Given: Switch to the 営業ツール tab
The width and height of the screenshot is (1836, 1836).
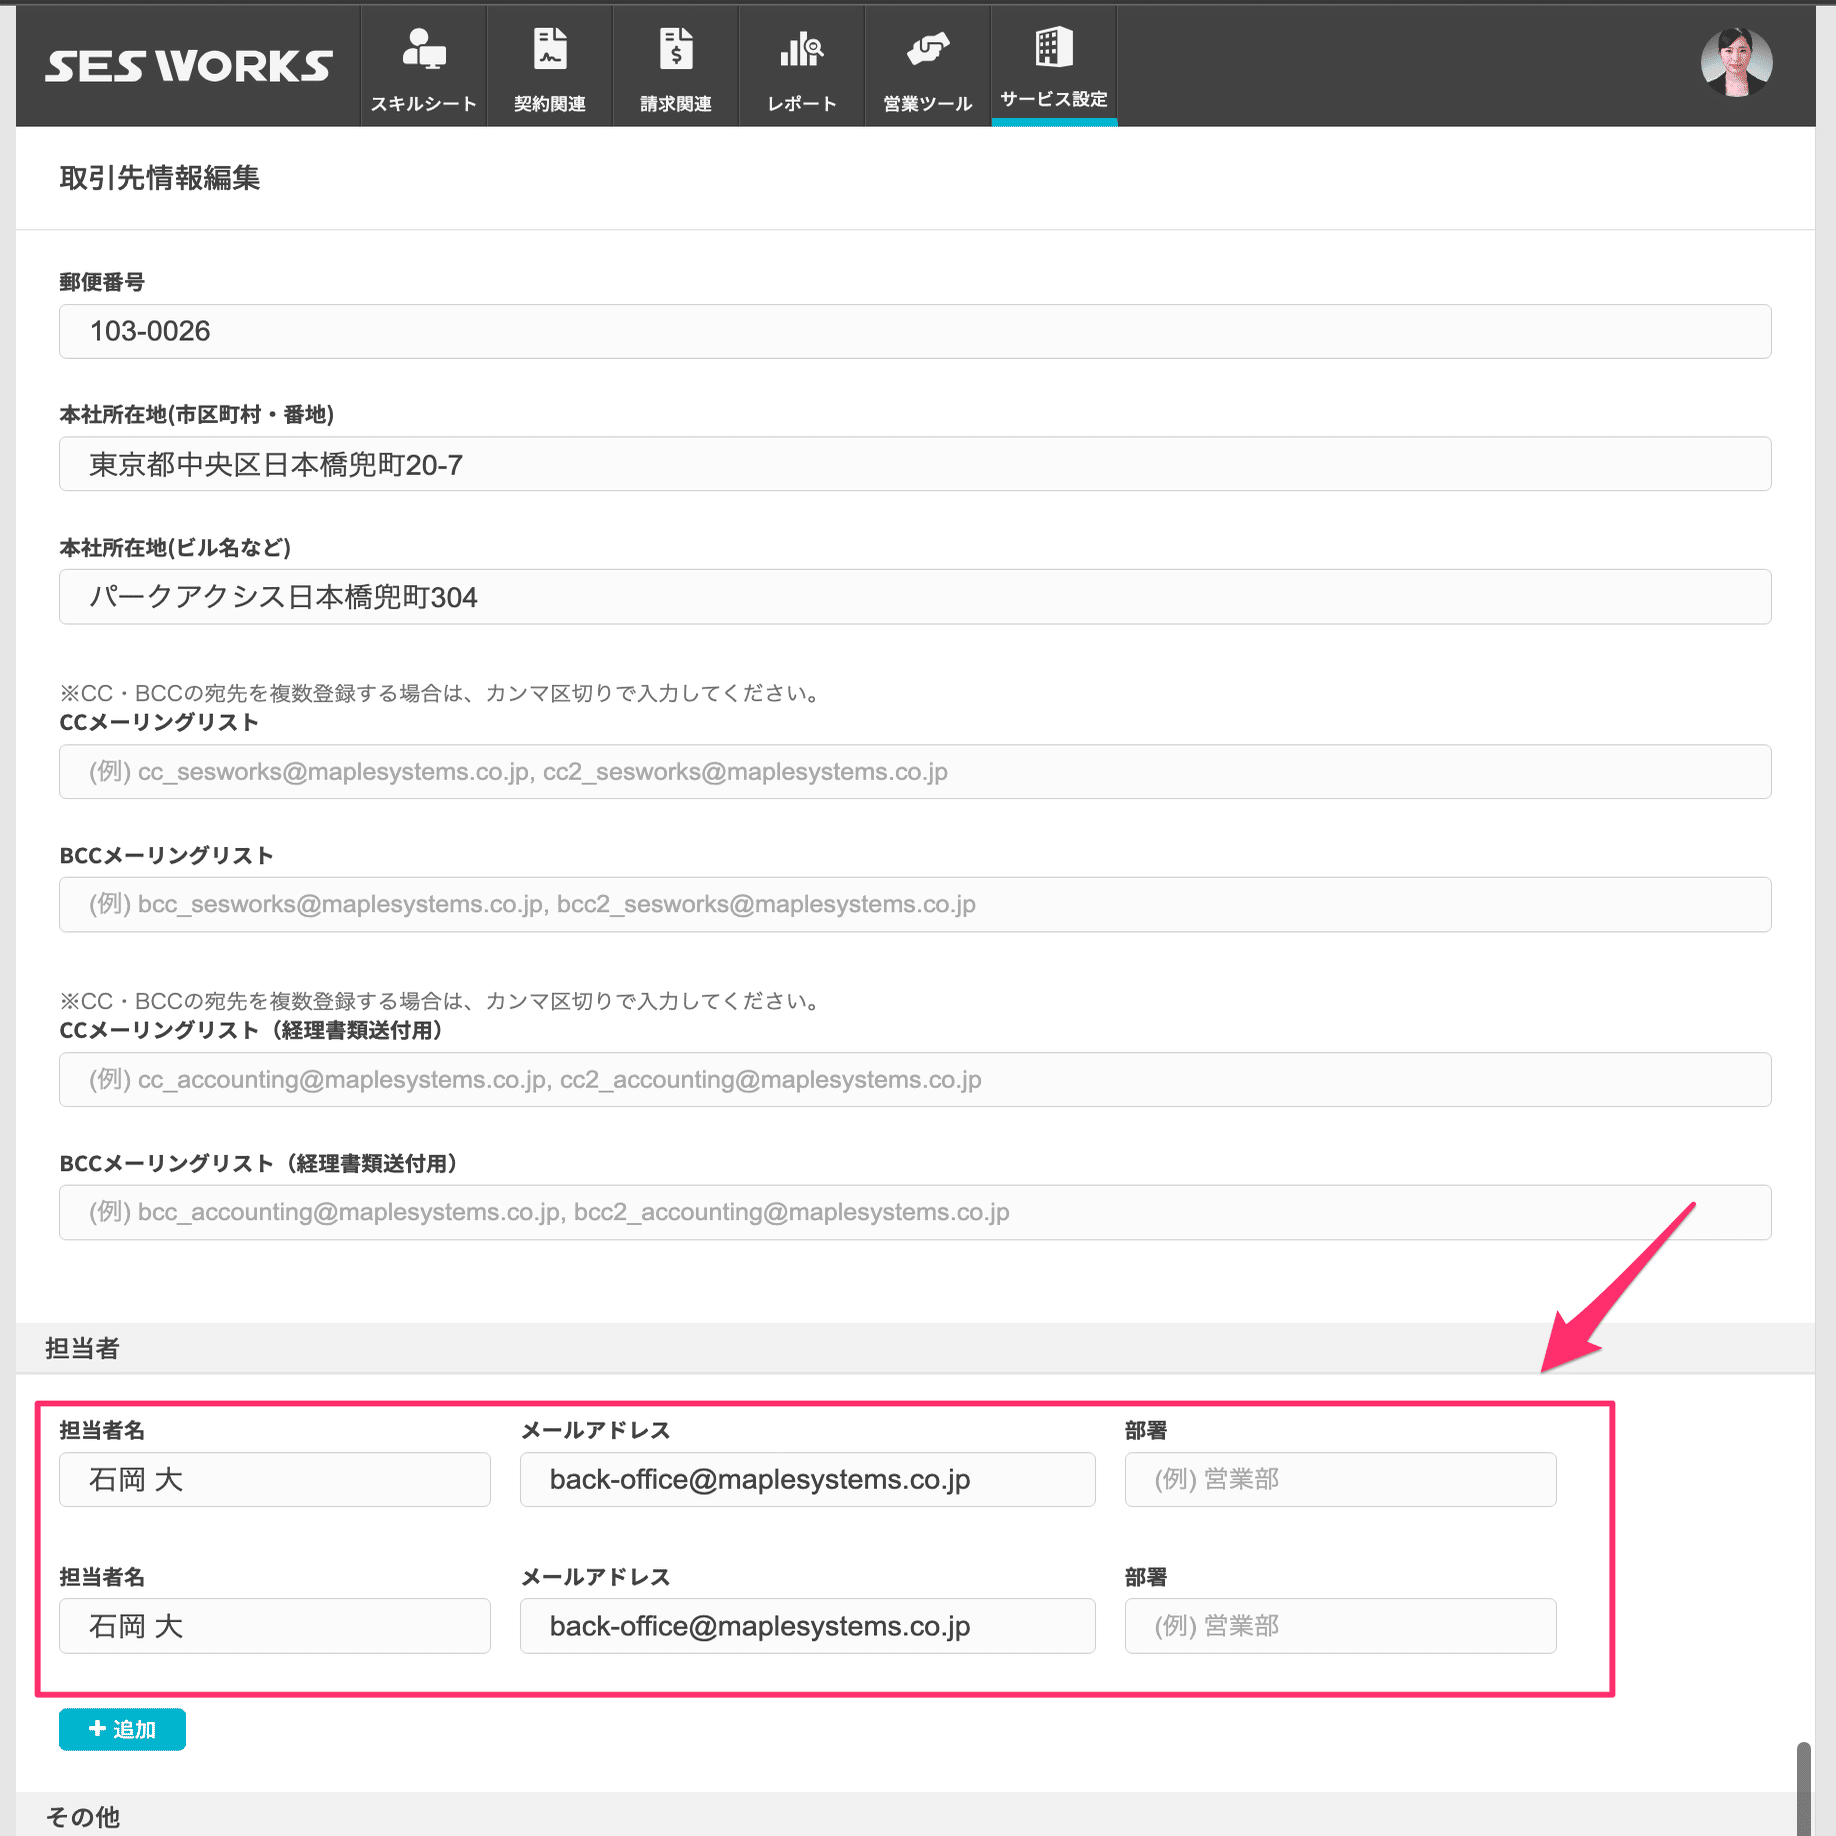Looking at the screenshot, I should [x=927, y=65].
